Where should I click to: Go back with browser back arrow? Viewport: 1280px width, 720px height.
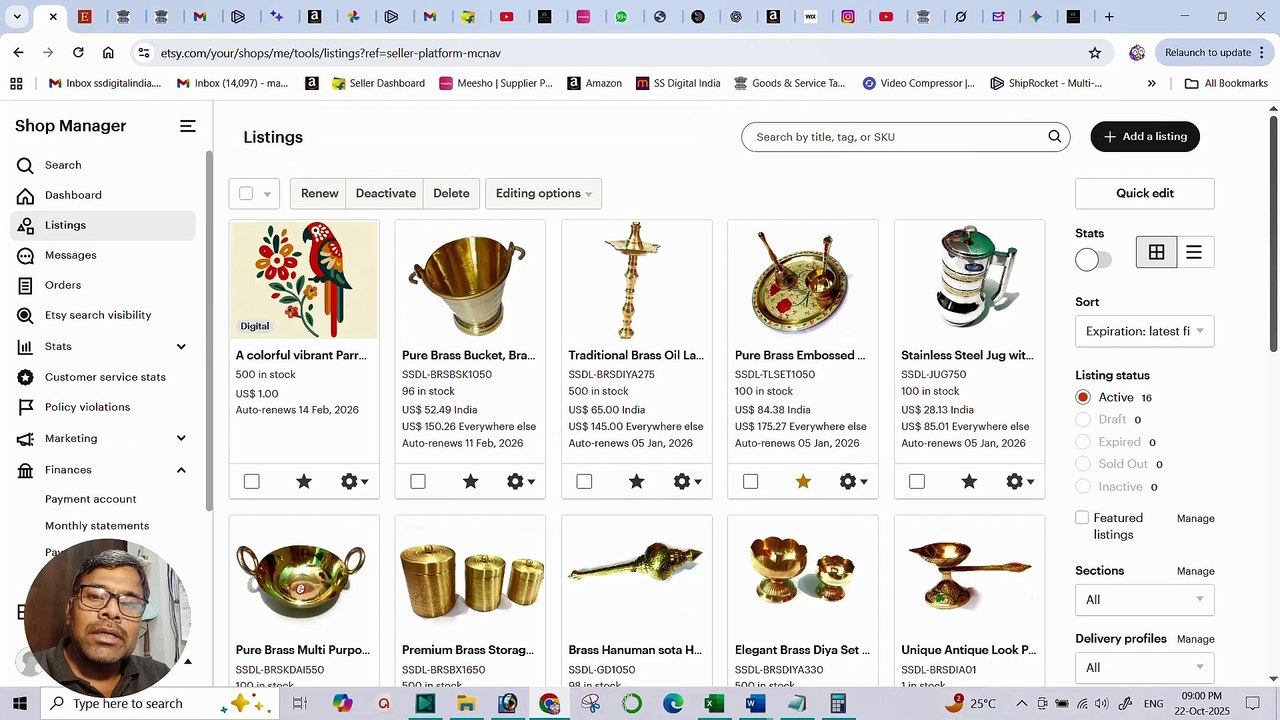click(18, 53)
